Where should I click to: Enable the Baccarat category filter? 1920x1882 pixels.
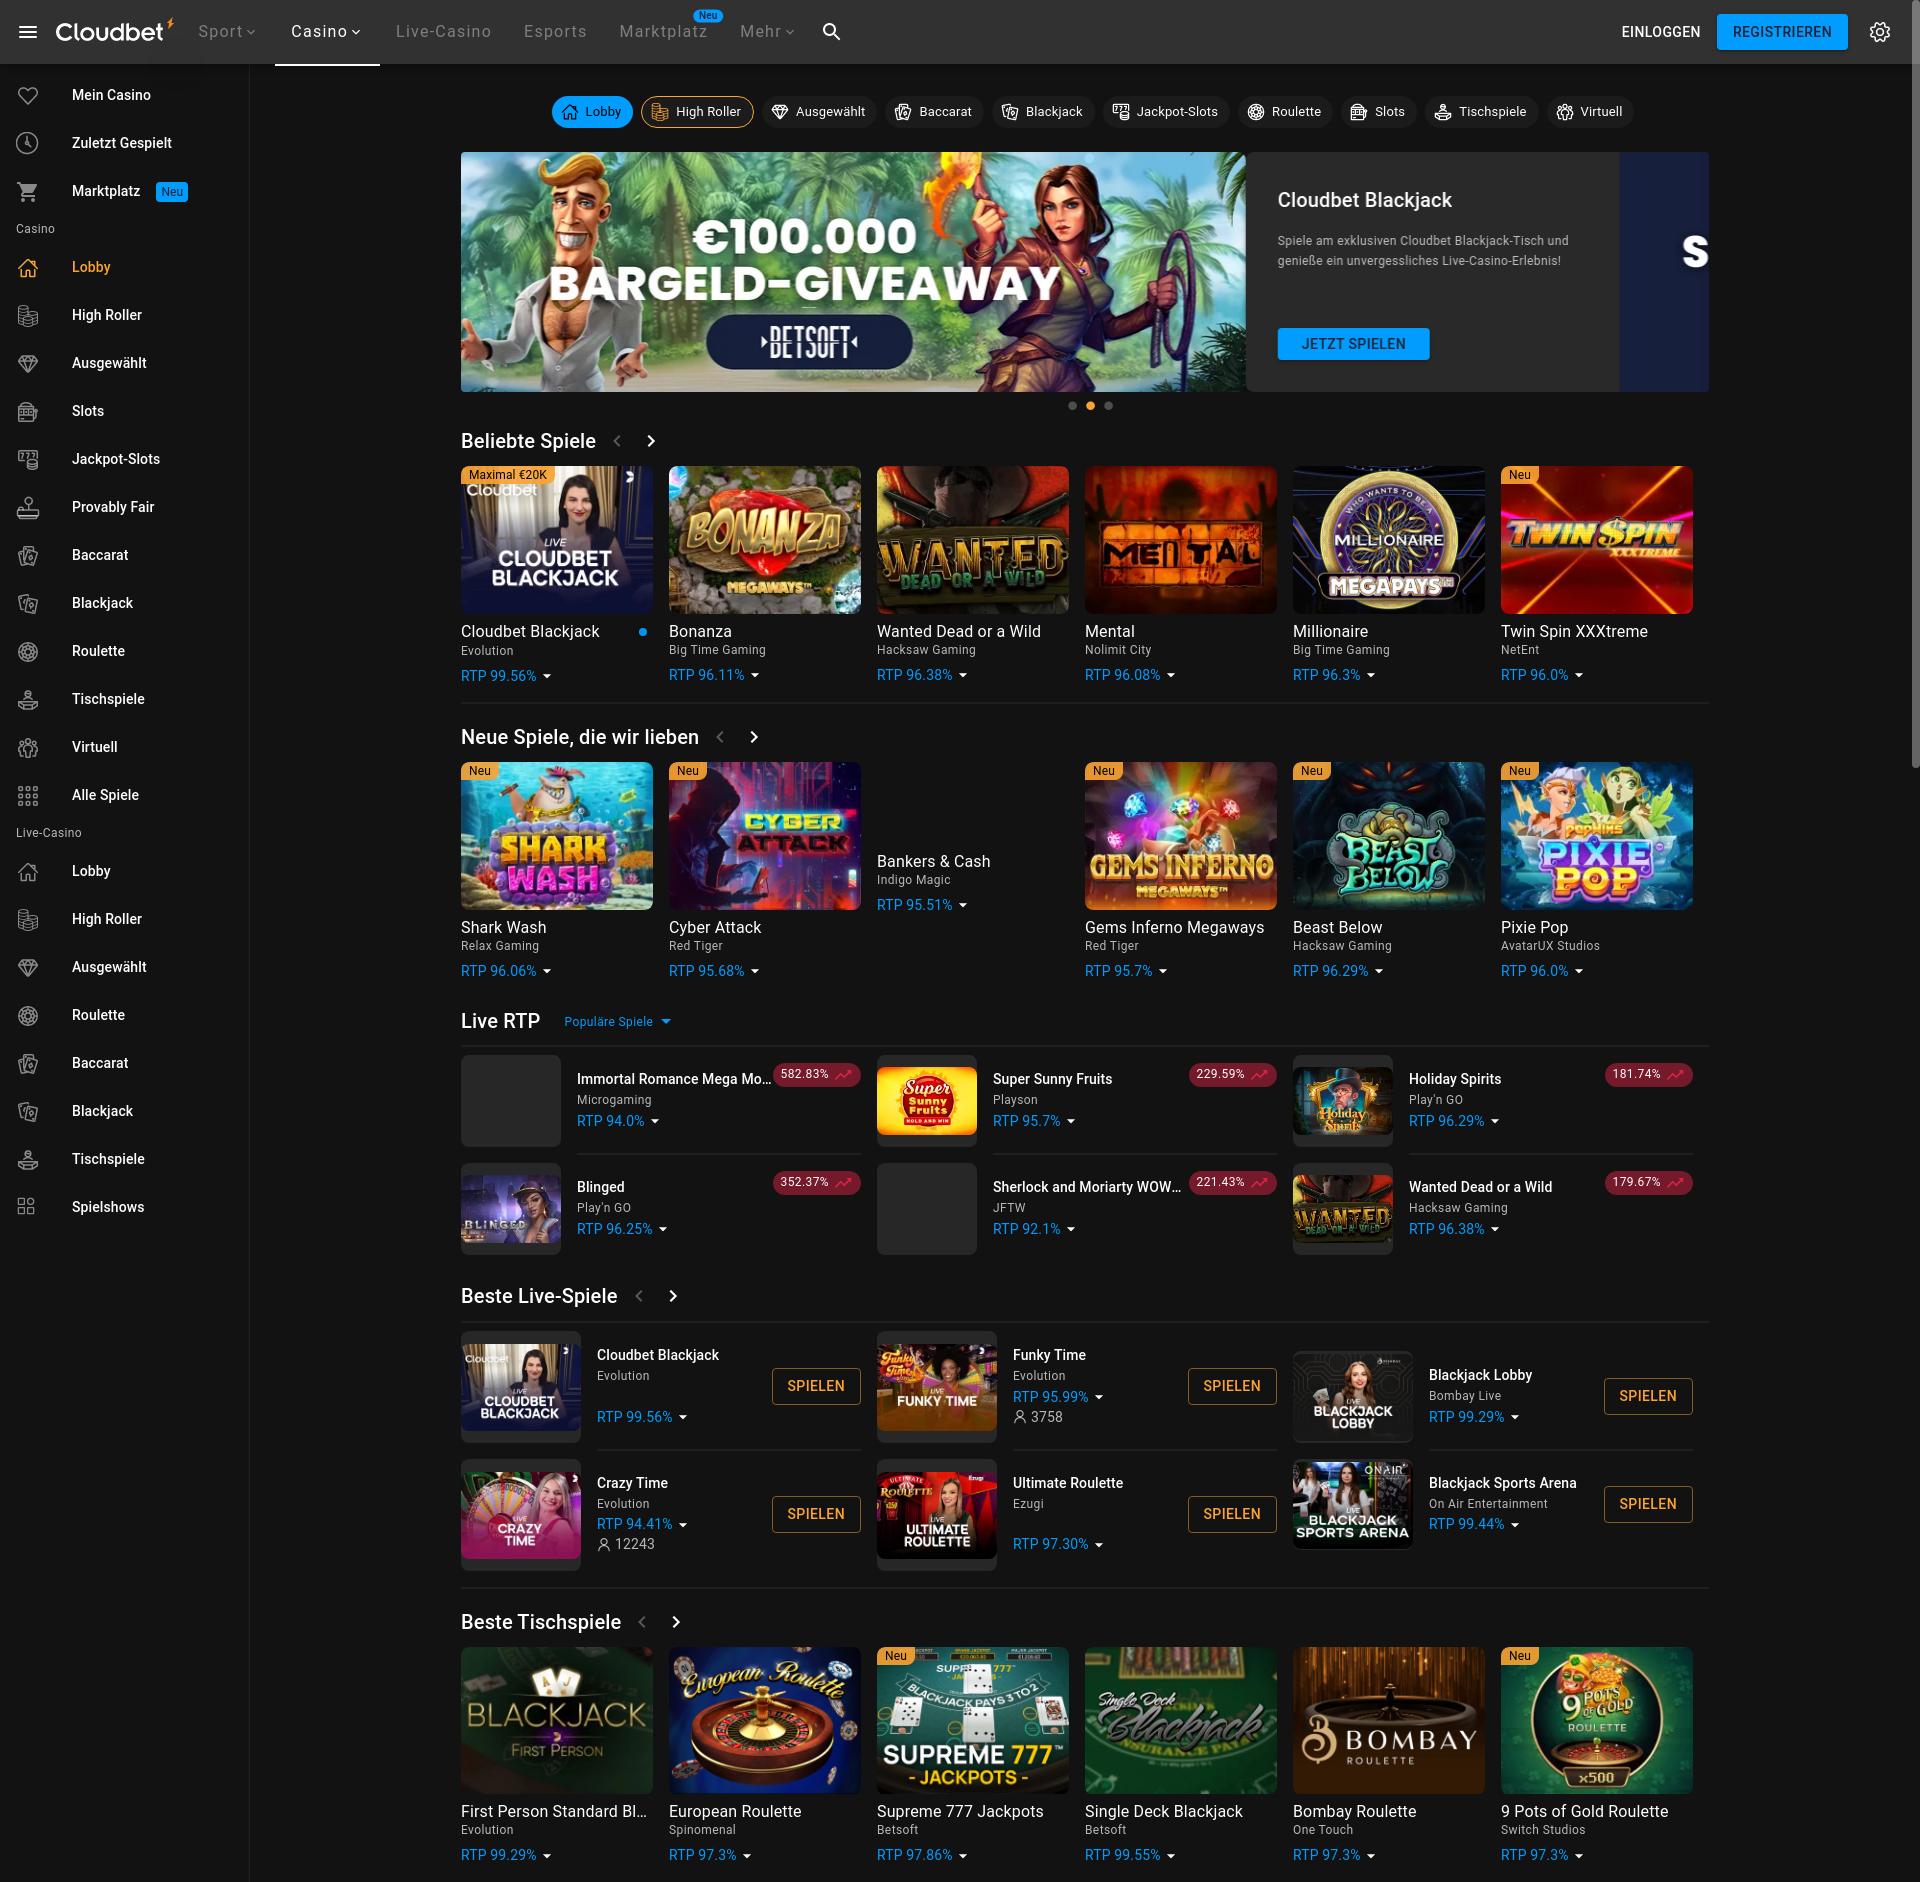[934, 111]
